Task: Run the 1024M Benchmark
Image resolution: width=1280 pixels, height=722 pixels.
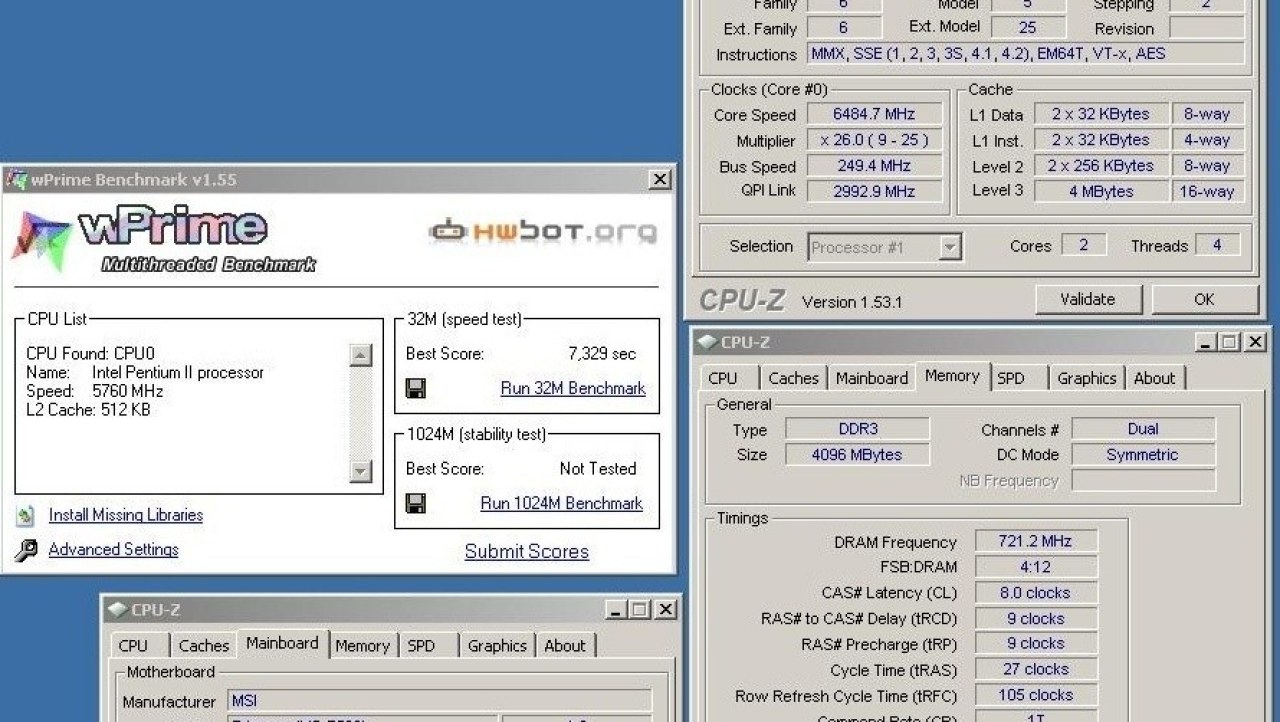Action: coord(561,503)
